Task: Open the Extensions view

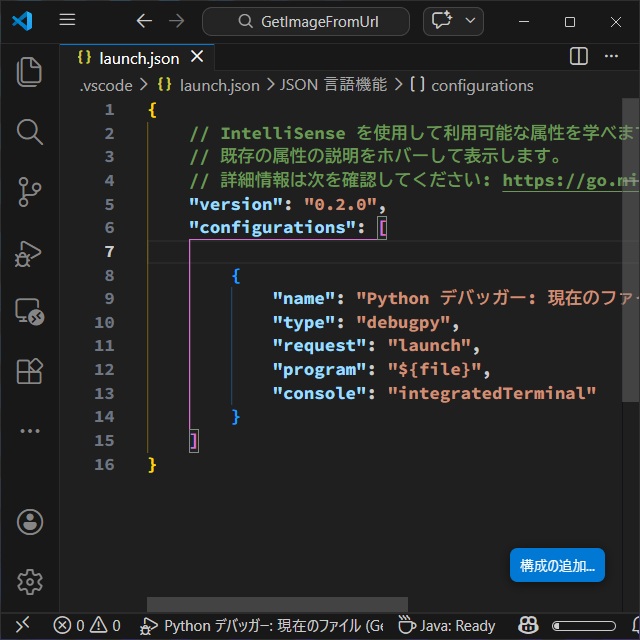Action: click(30, 371)
